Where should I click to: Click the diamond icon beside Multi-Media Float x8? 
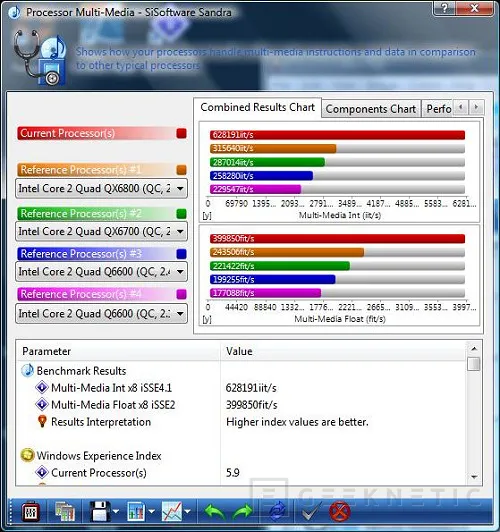click(x=42, y=404)
